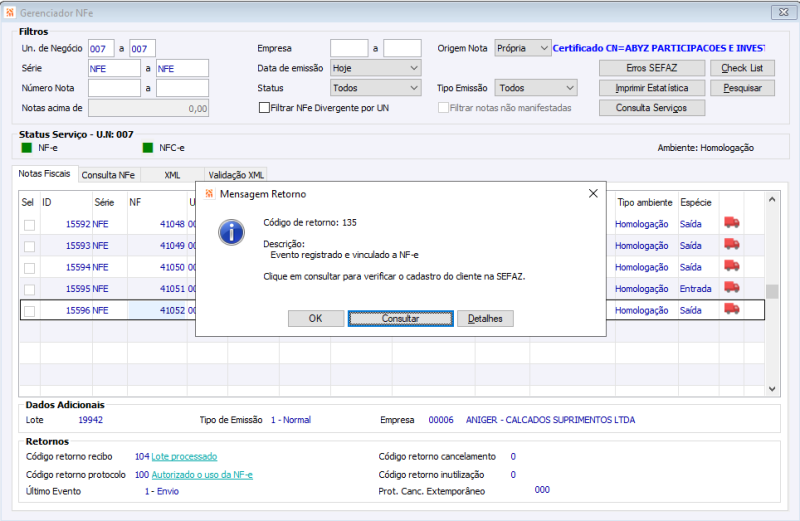Click the first Número Nota field
The width and height of the screenshot is (800, 521).
point(114,88)
